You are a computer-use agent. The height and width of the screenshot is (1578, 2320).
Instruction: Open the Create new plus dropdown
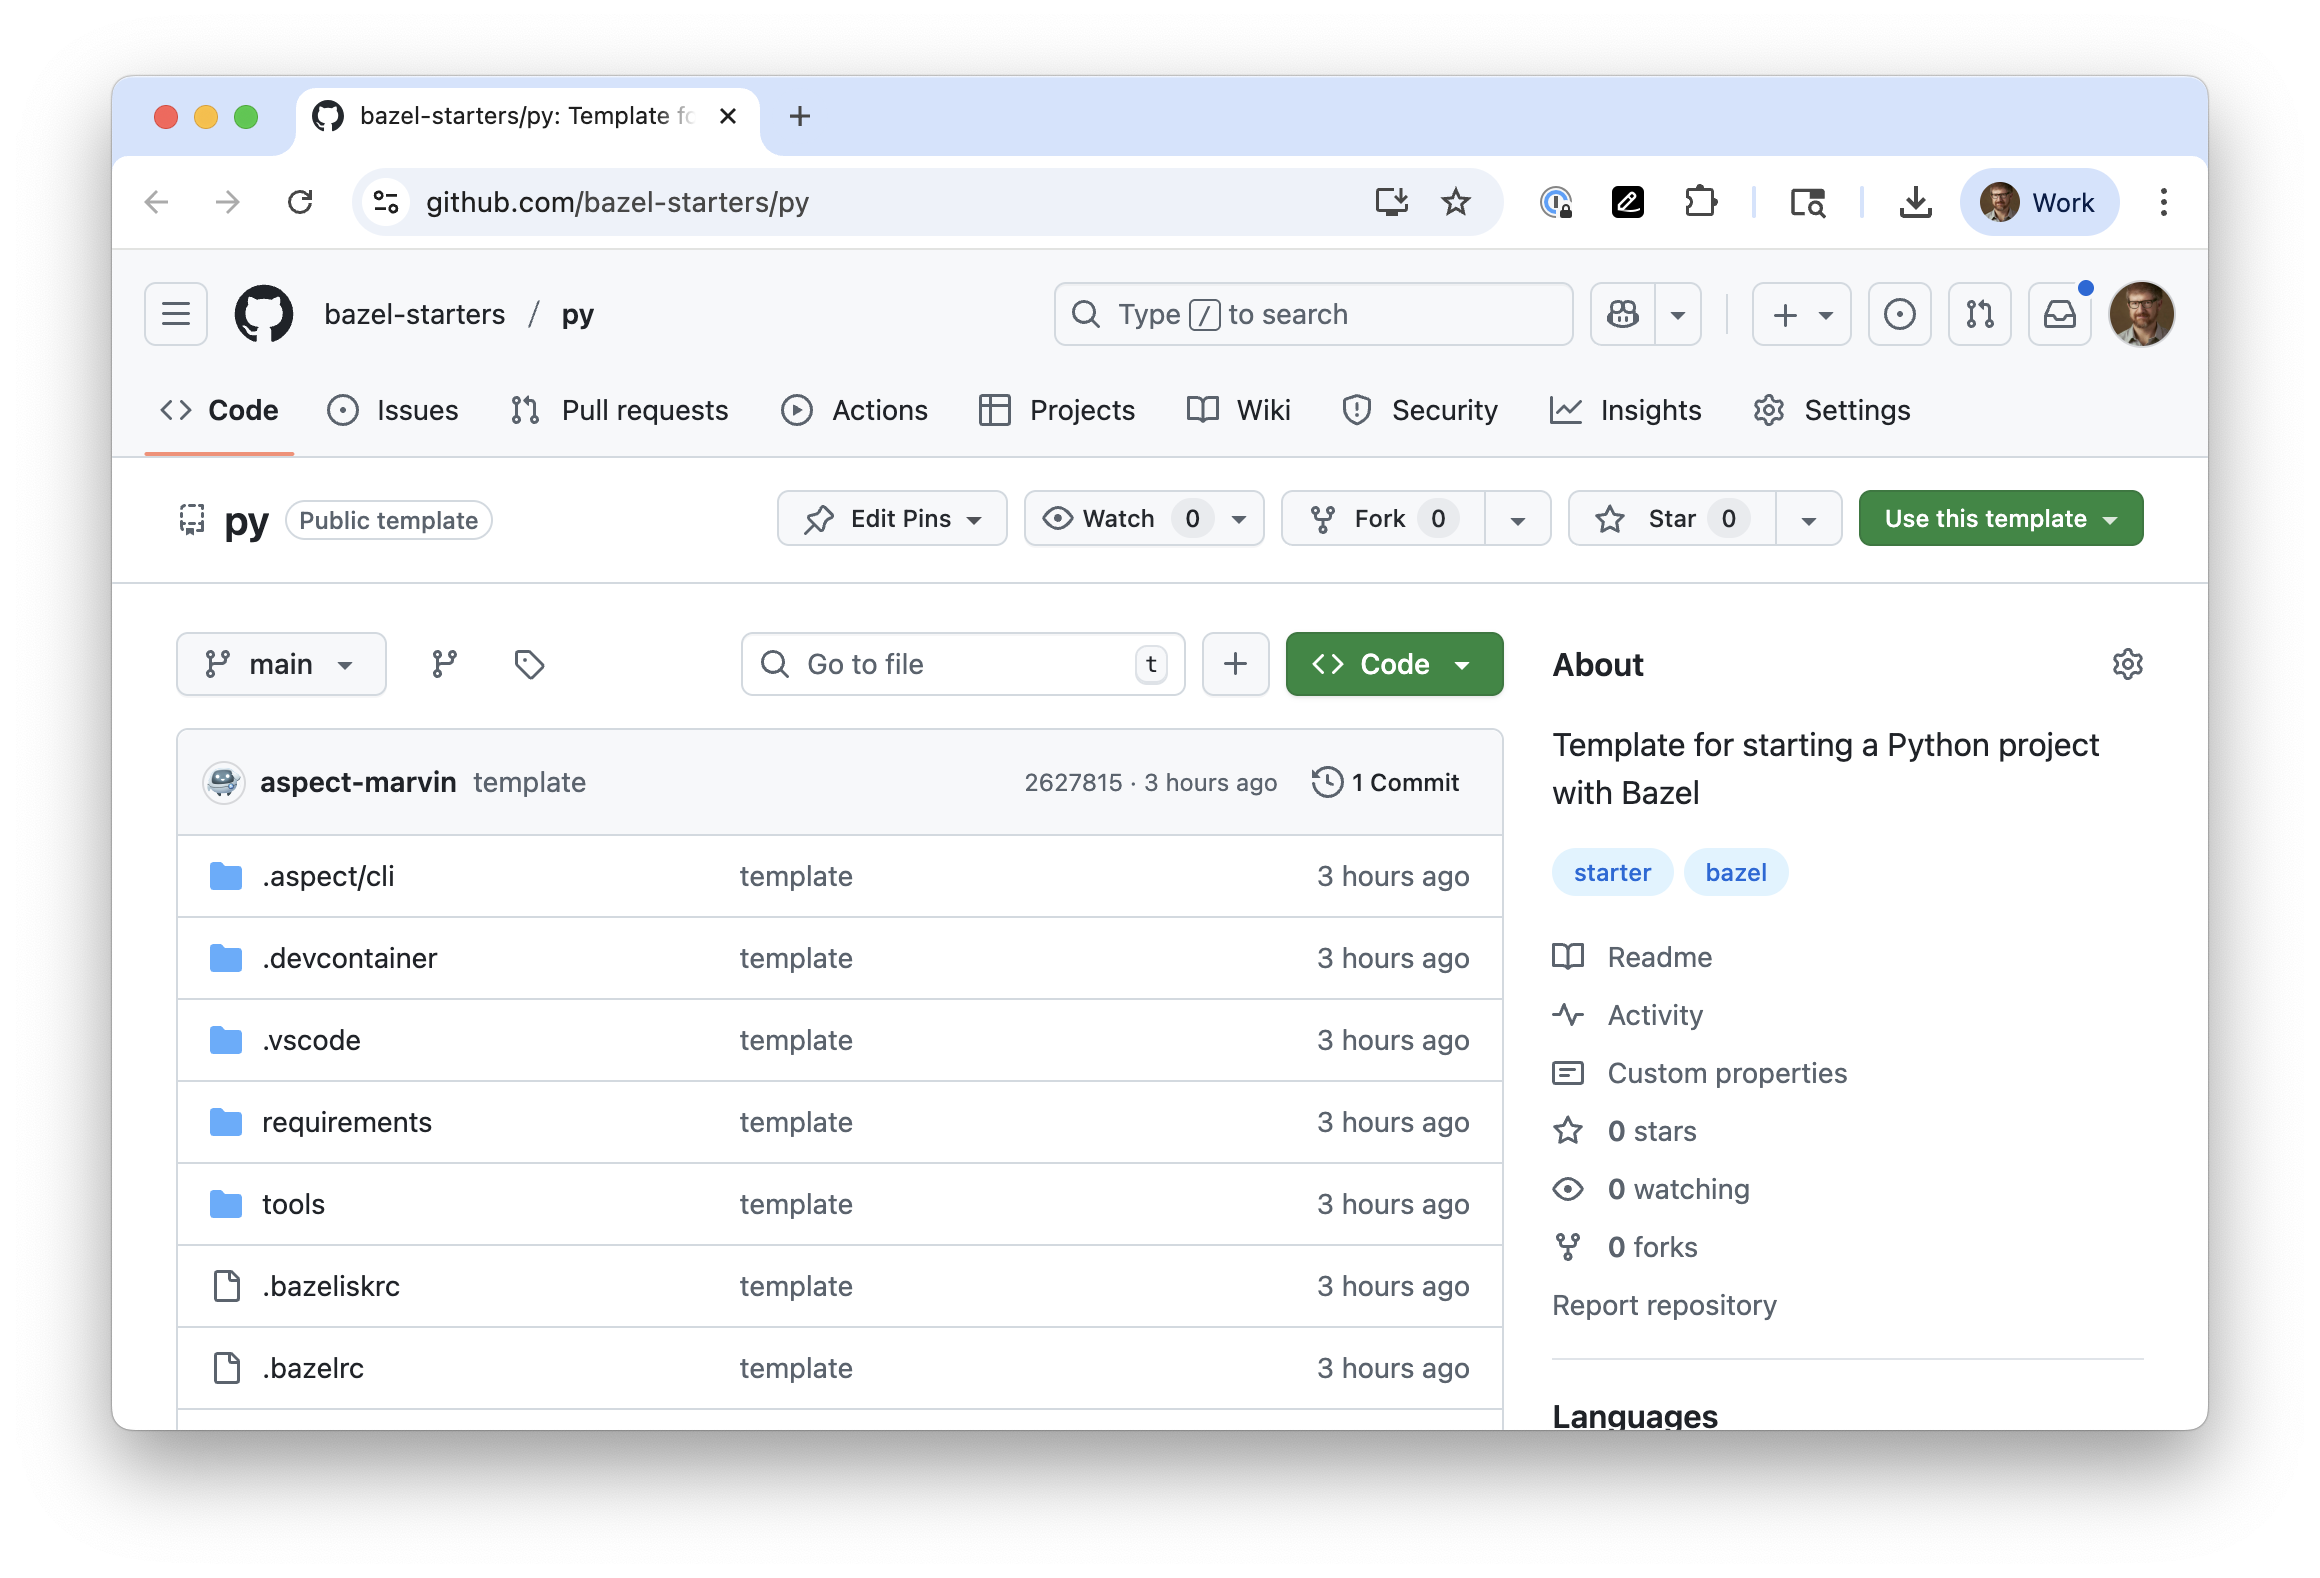point(1802,314)
